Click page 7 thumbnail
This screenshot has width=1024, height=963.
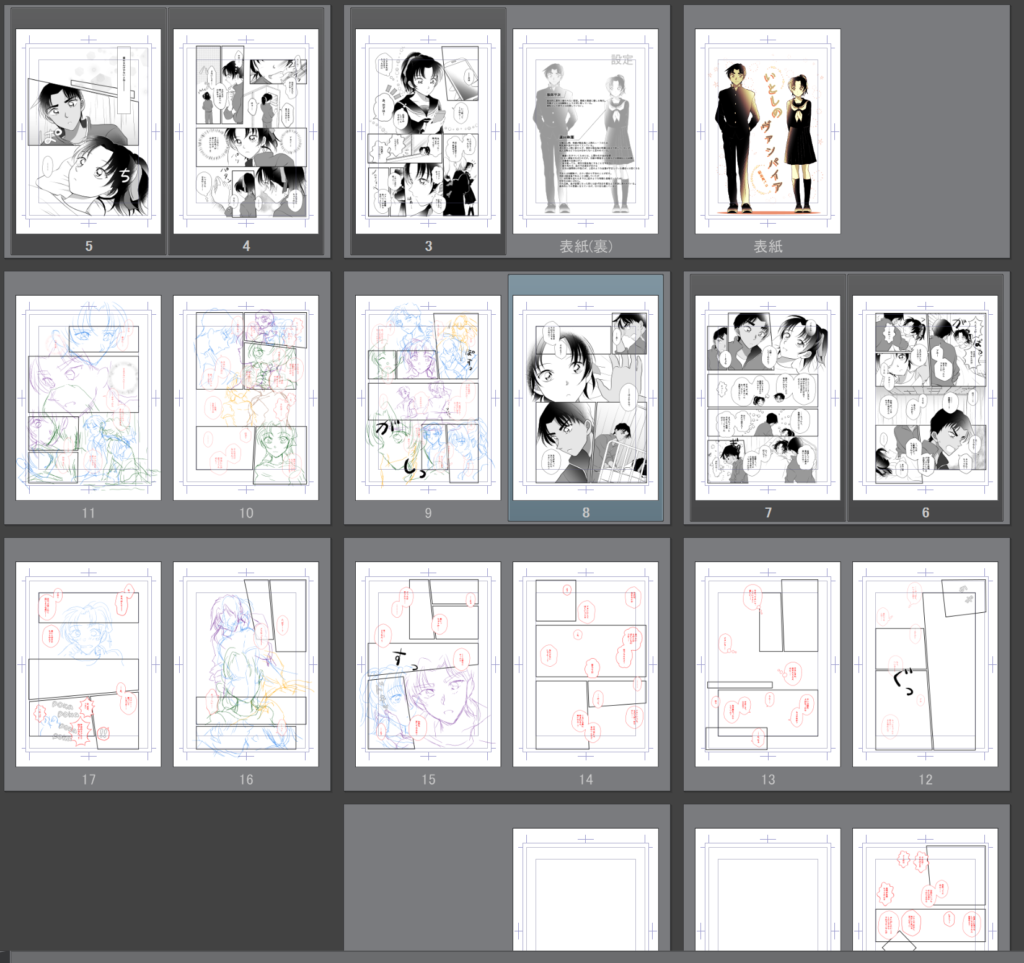(767, 397)
